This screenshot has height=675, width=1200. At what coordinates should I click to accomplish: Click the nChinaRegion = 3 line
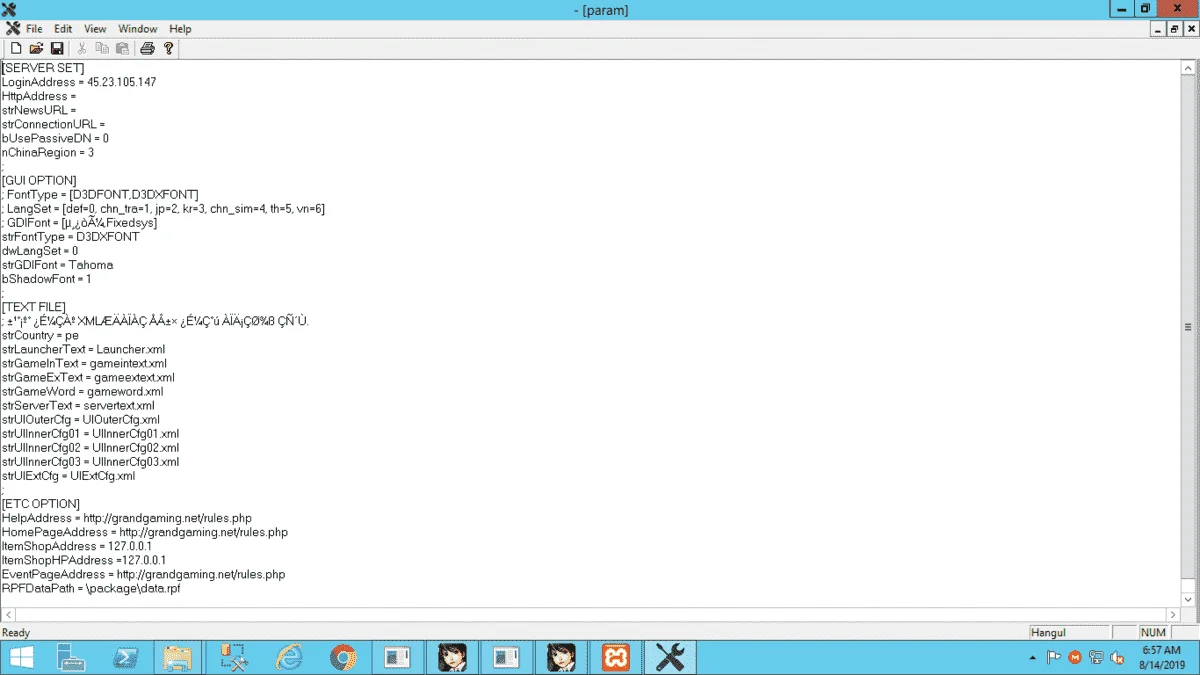coord(48,152)
